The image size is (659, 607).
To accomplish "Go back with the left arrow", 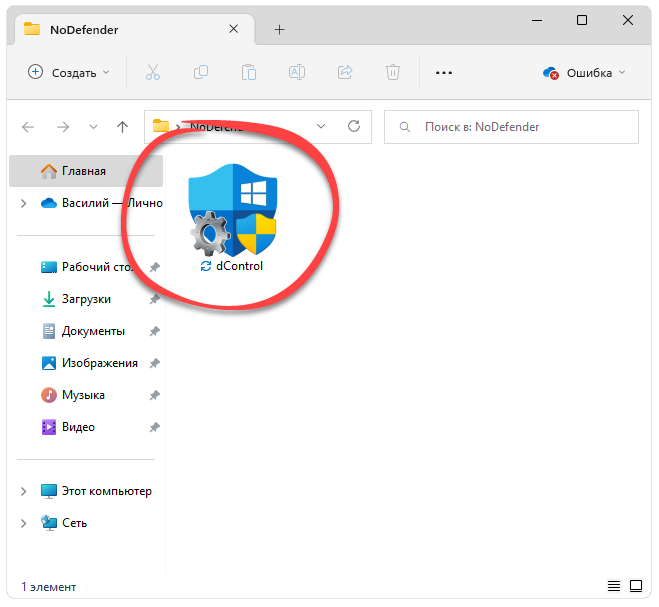I will pos(28,127).
